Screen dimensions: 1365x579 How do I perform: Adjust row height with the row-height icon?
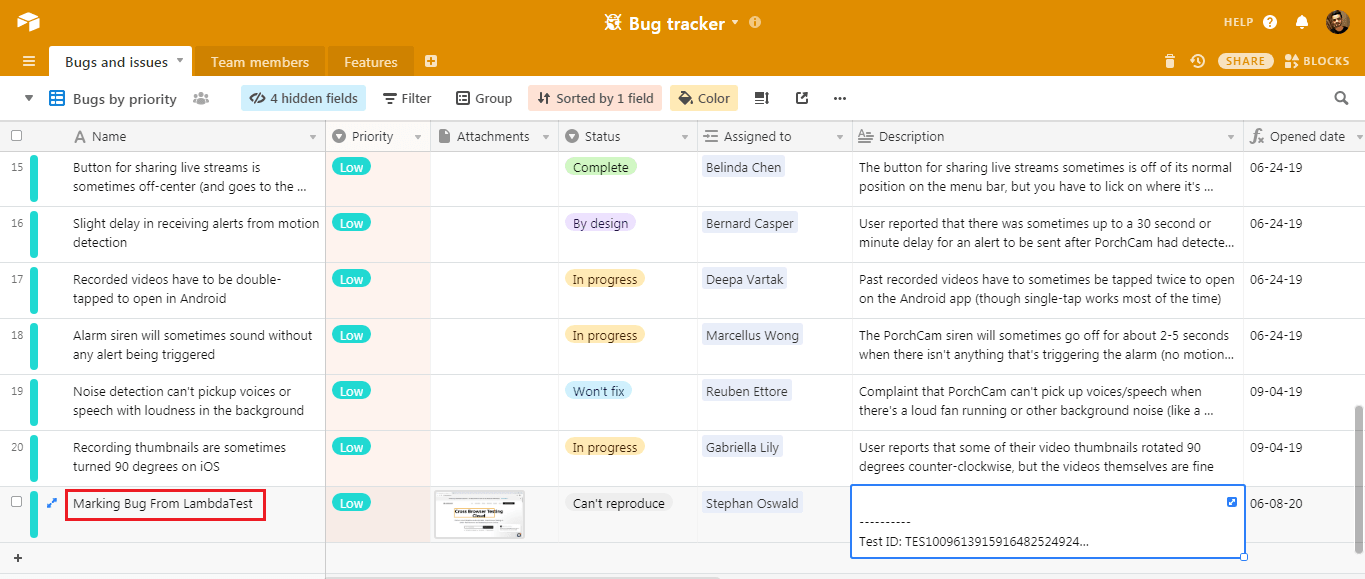(762, 97)
